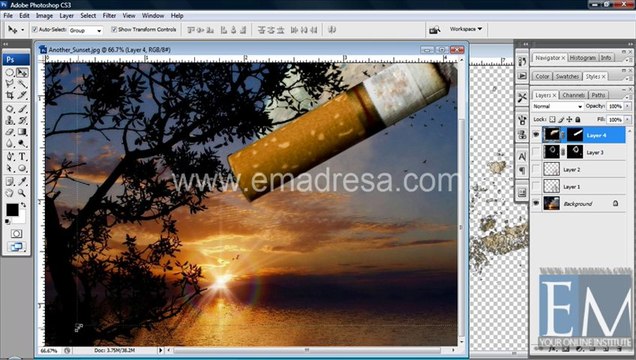This screenshot has width=636, height=360.
Task: Select the Blur tool
Action: click(10, 144)
